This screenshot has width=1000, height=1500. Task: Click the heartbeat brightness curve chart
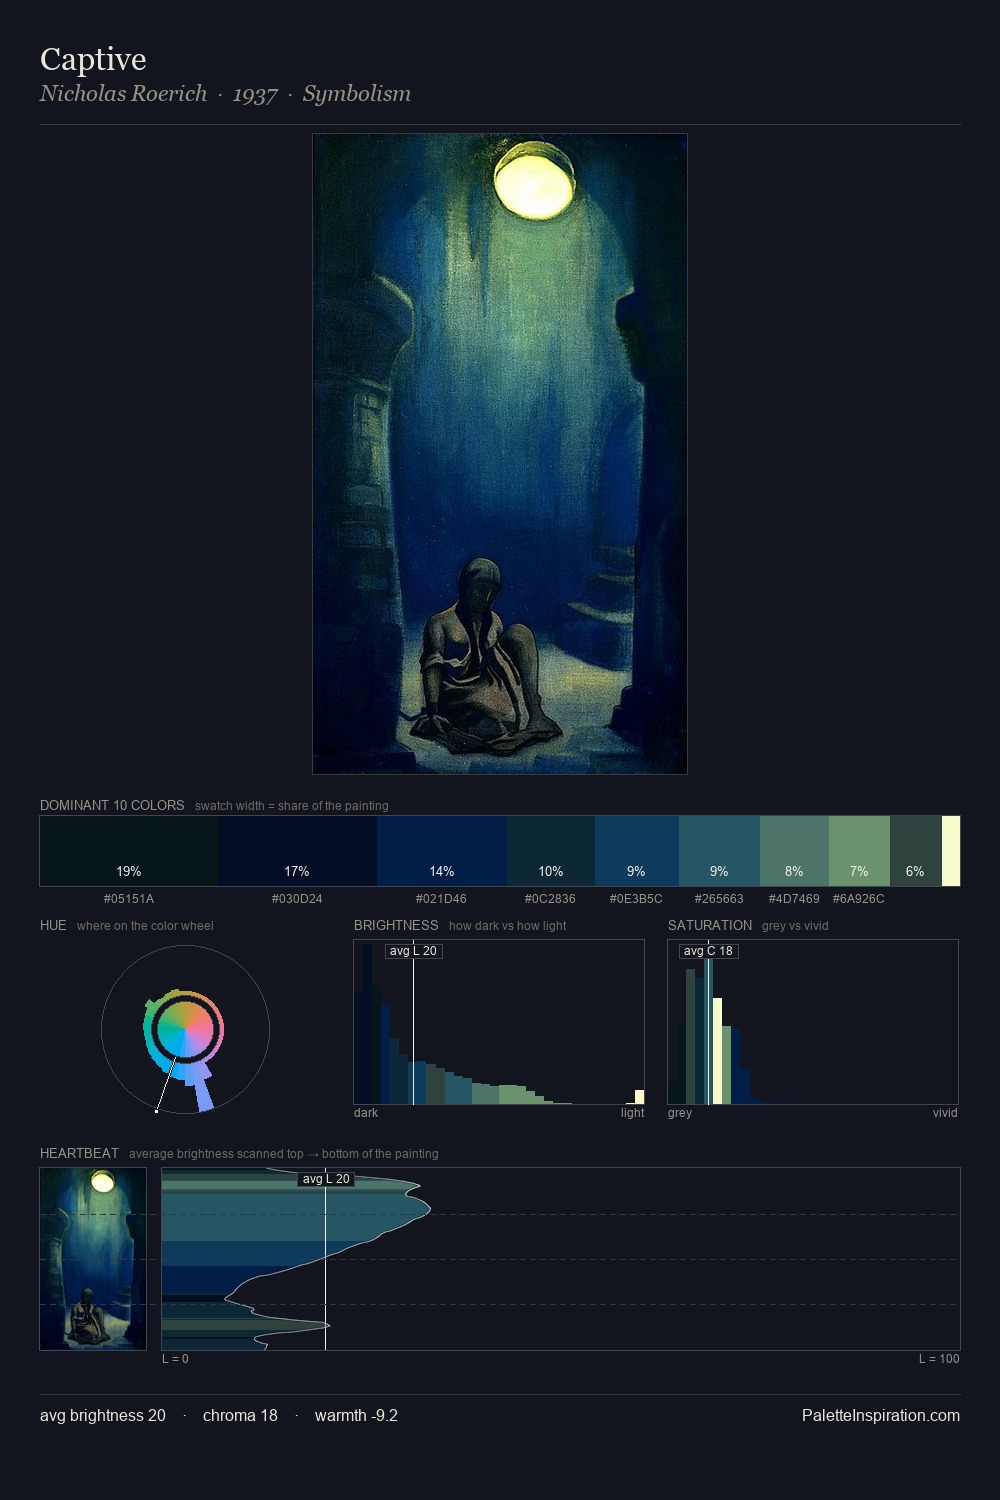[561, 1259]
